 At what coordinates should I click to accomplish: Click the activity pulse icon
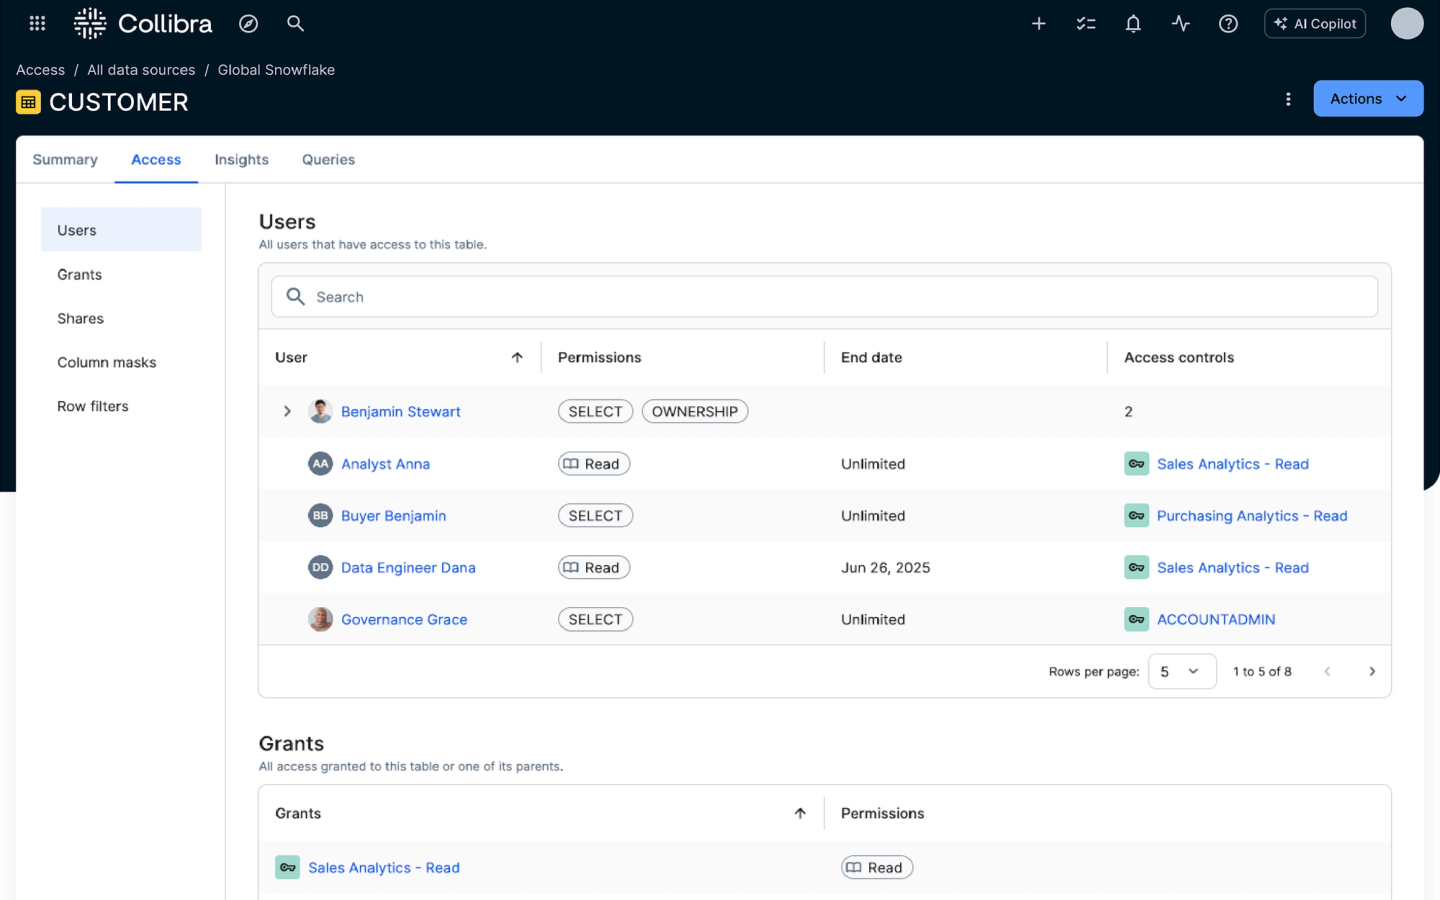(x=1181, y=23)
